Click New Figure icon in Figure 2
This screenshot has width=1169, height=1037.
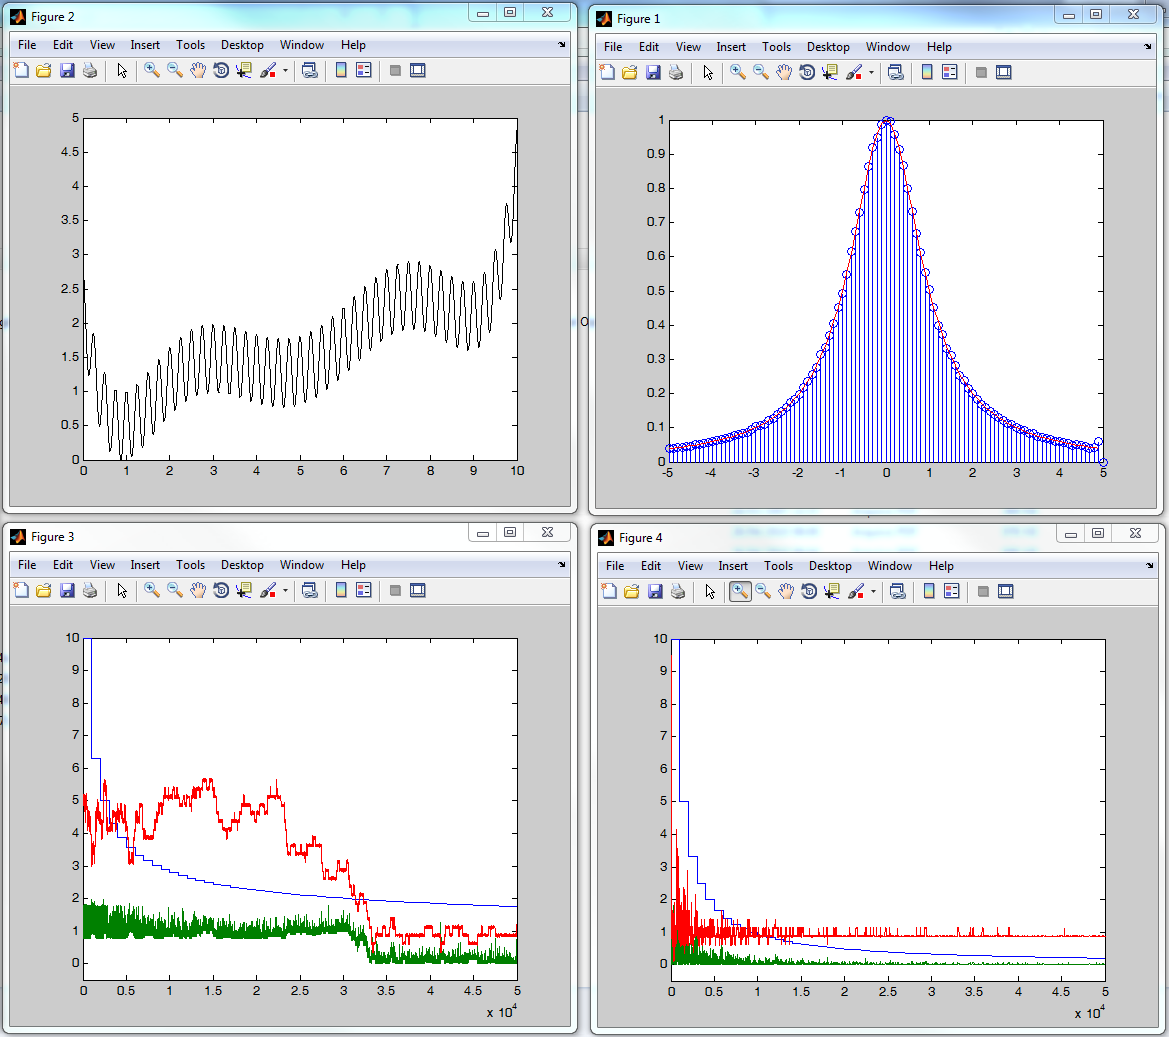coord(21,70)
